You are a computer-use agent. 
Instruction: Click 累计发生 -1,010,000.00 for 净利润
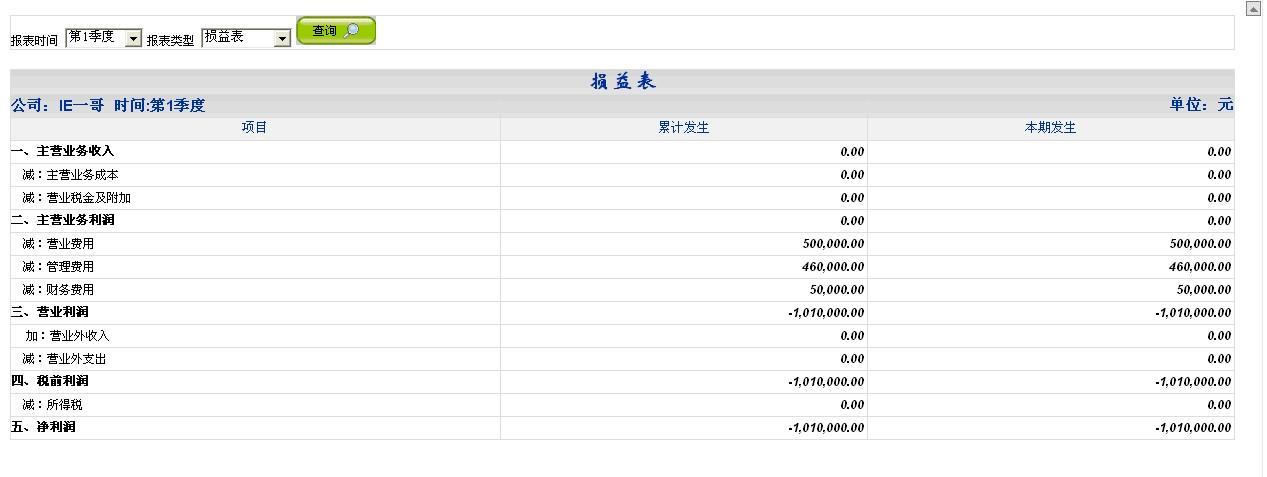[826, 427]
